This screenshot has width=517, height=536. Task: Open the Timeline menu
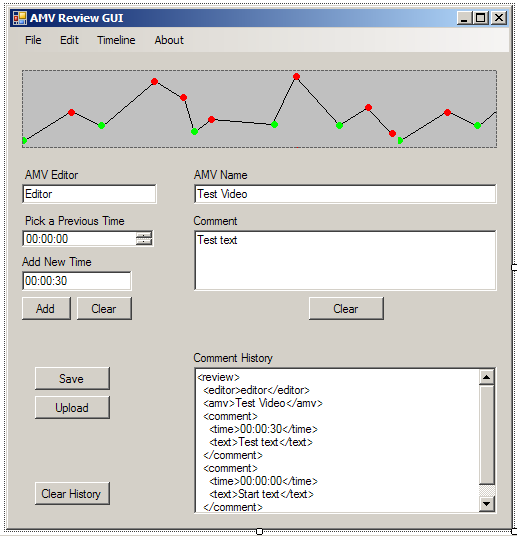coord(116,40)
